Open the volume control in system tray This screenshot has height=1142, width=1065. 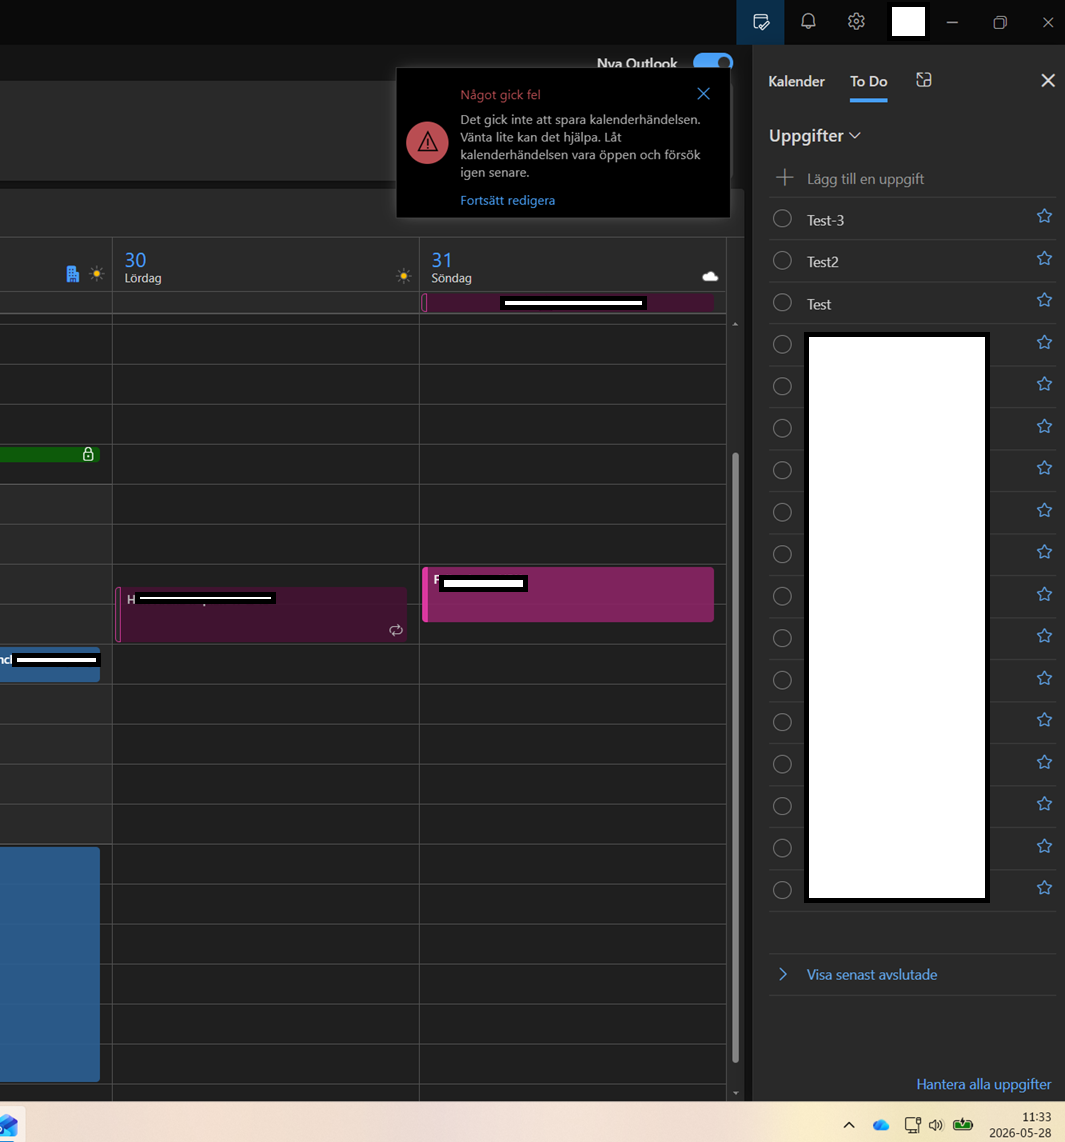pyautogui.click(x=935, y=1125)
